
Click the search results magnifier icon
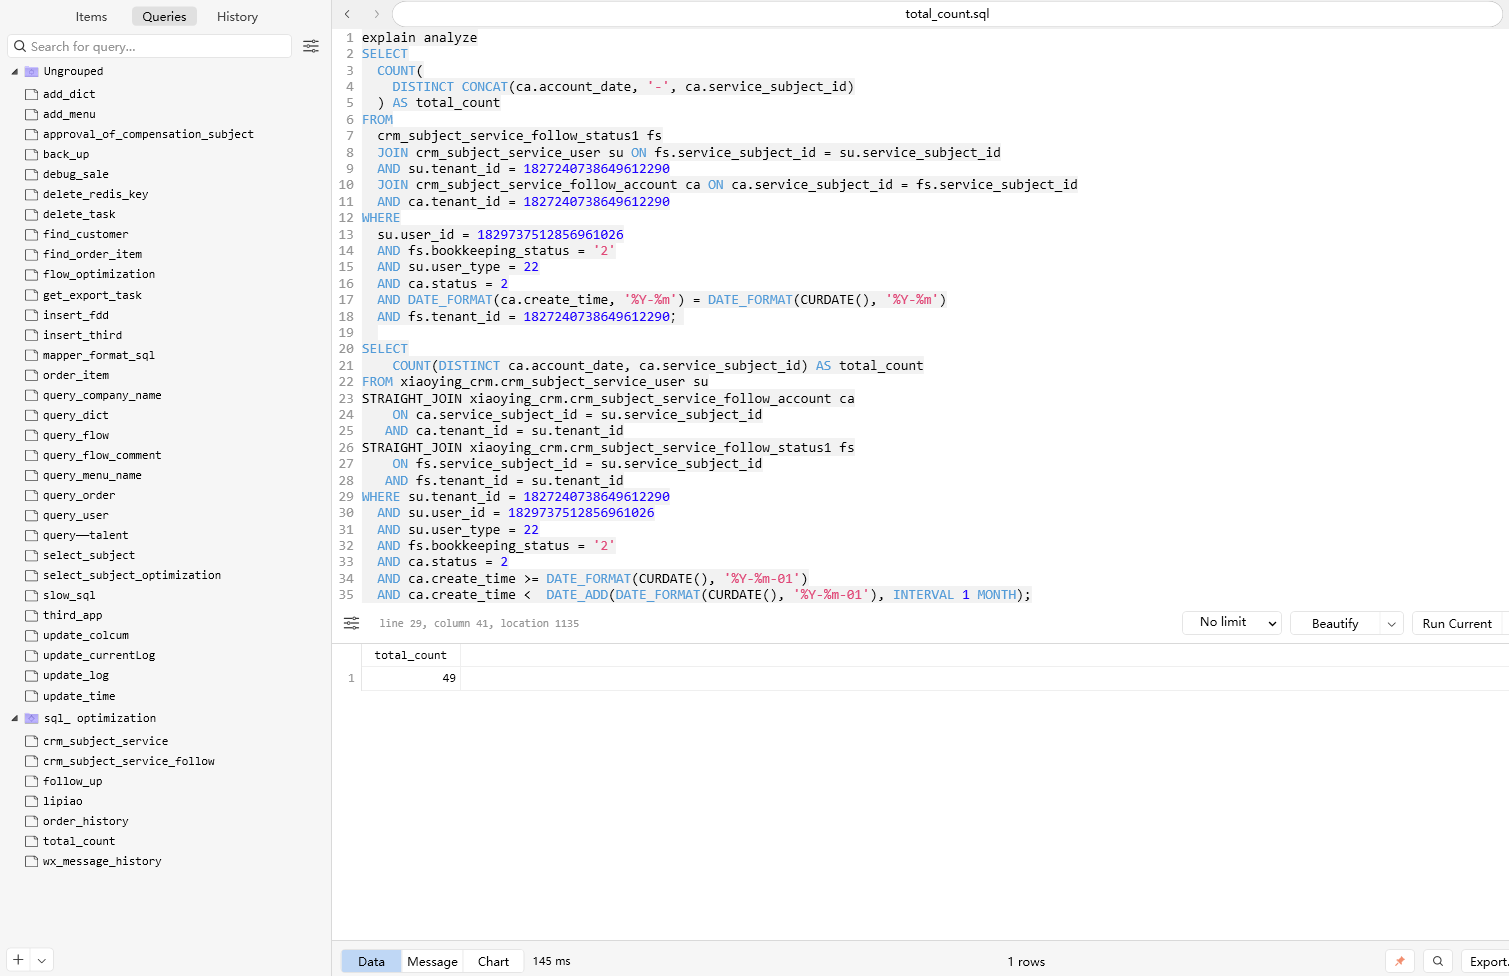[1438, 961]
